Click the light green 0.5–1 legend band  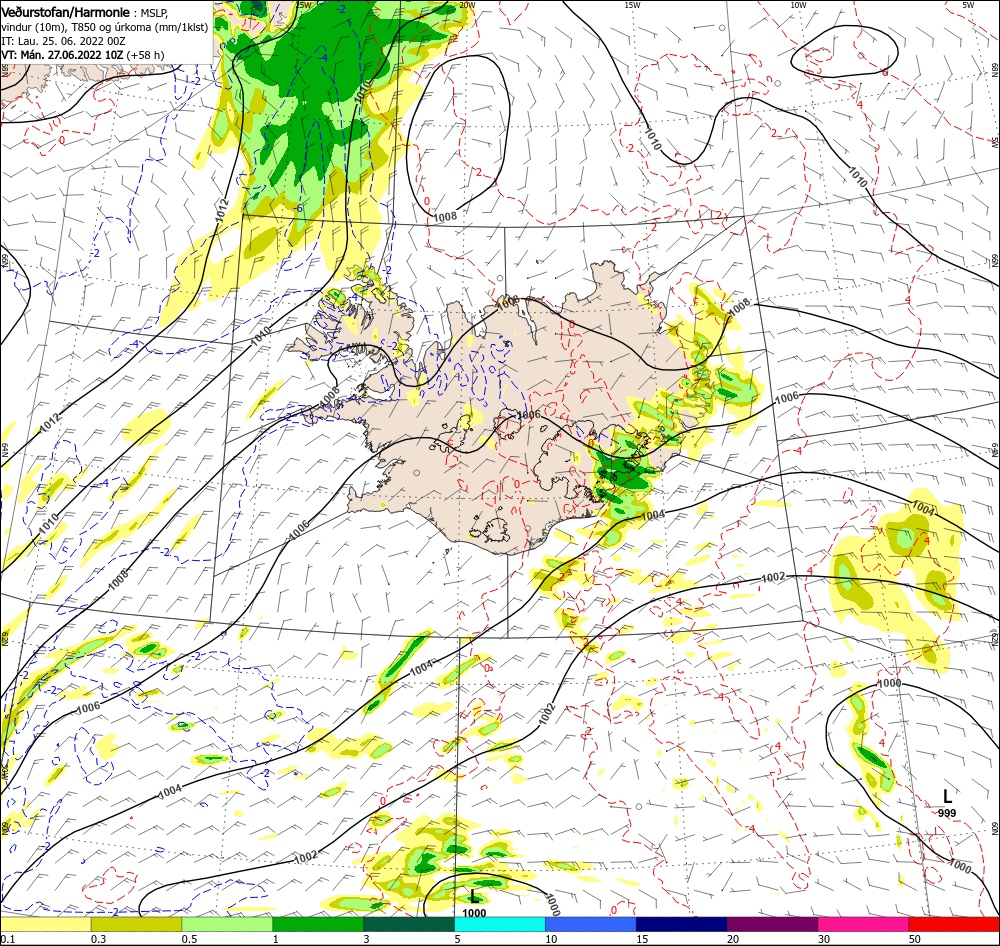point(227,924)
